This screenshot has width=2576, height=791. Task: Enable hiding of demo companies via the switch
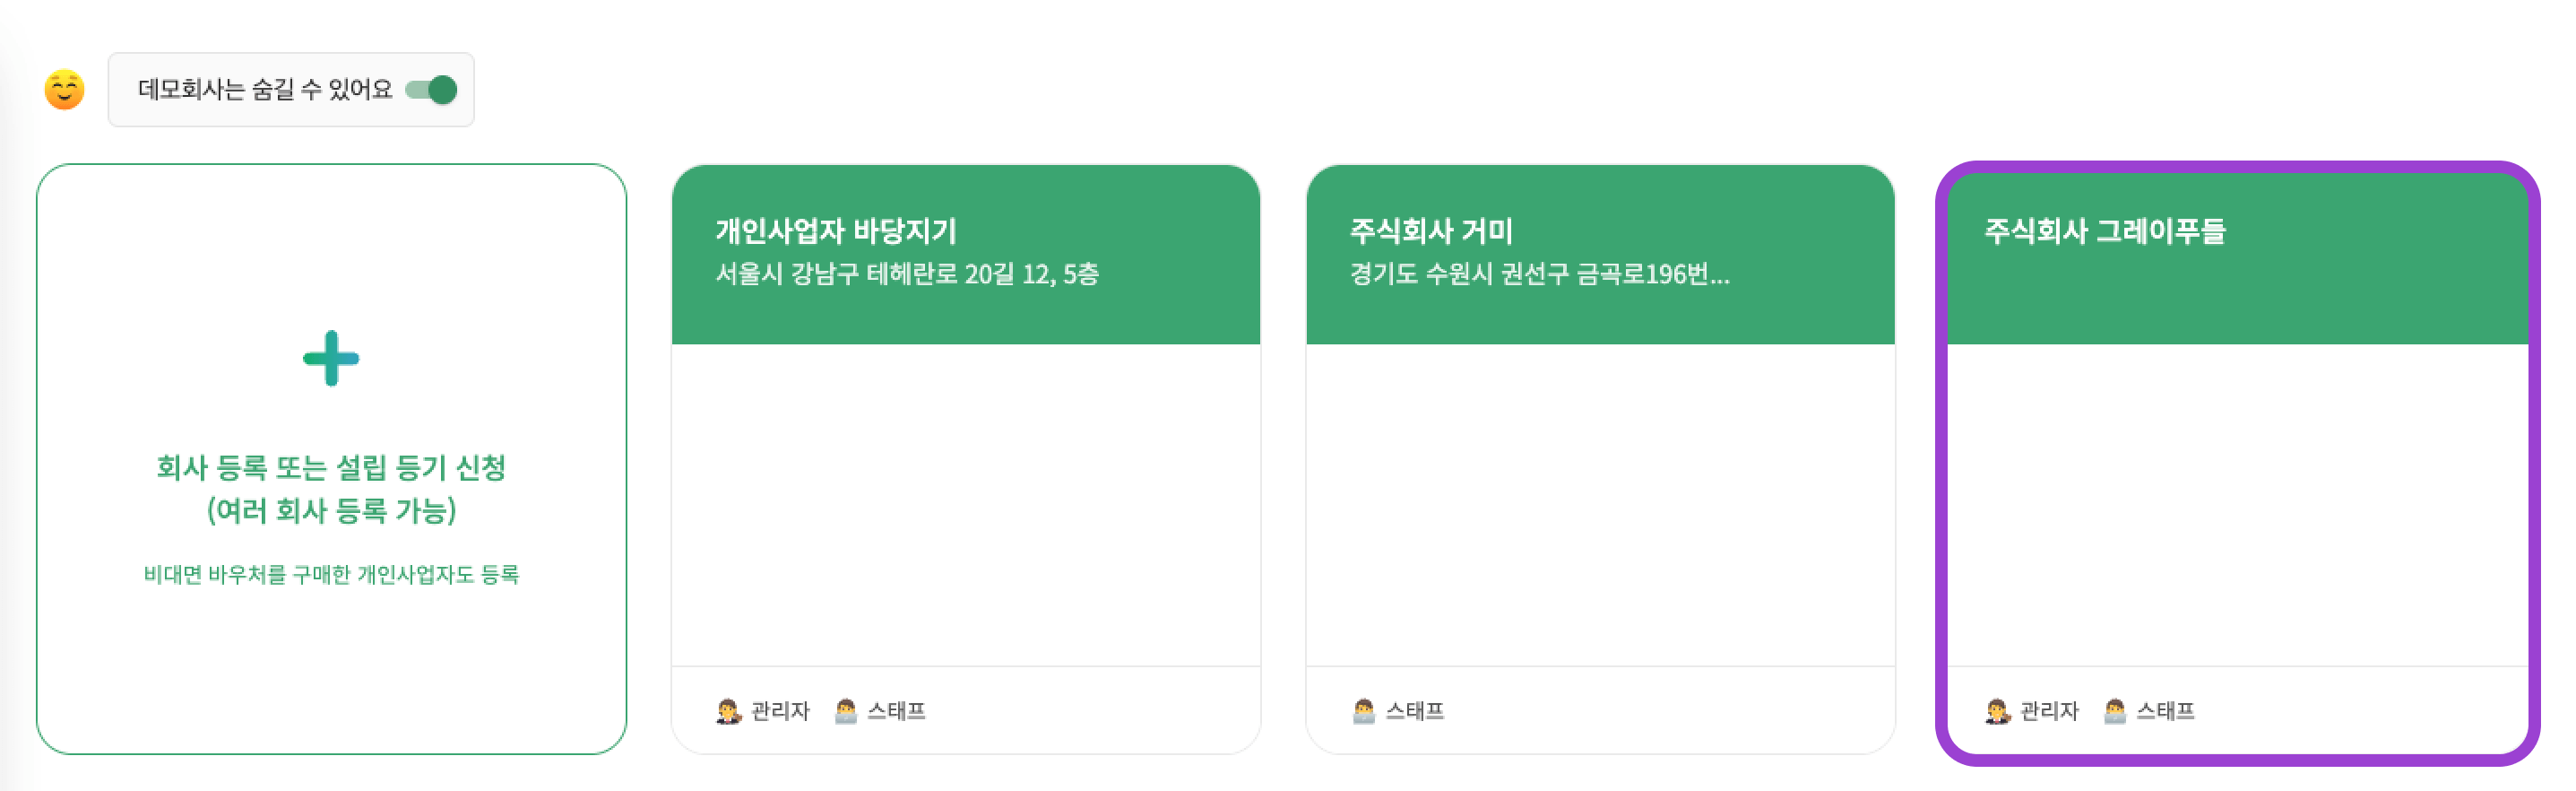click(435, 90)
